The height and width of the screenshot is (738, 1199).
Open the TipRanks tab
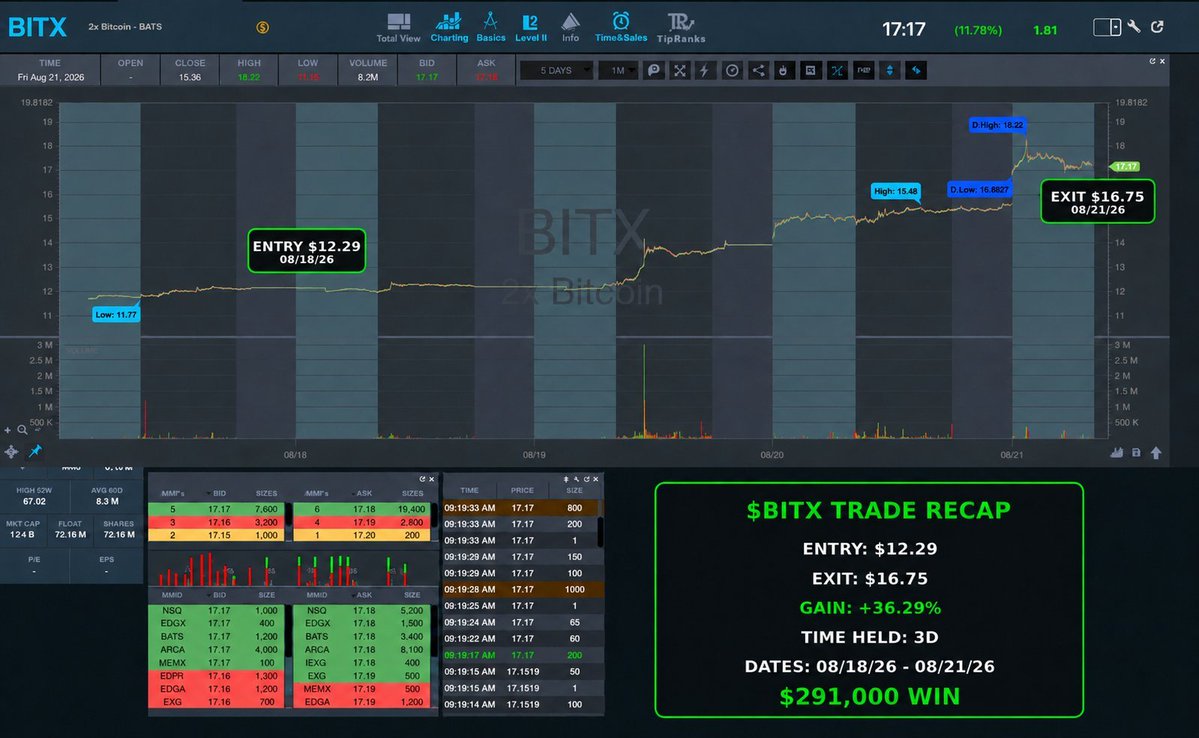681,28
